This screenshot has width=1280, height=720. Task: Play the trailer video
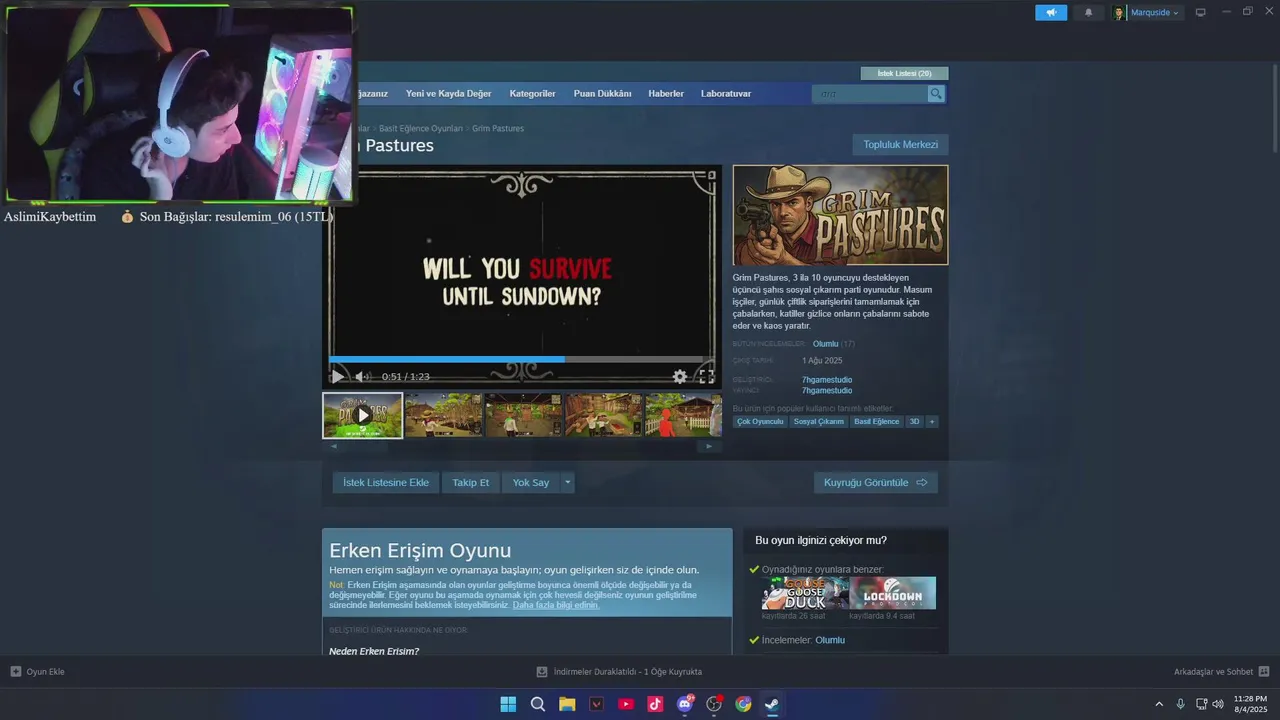(337, 377)
